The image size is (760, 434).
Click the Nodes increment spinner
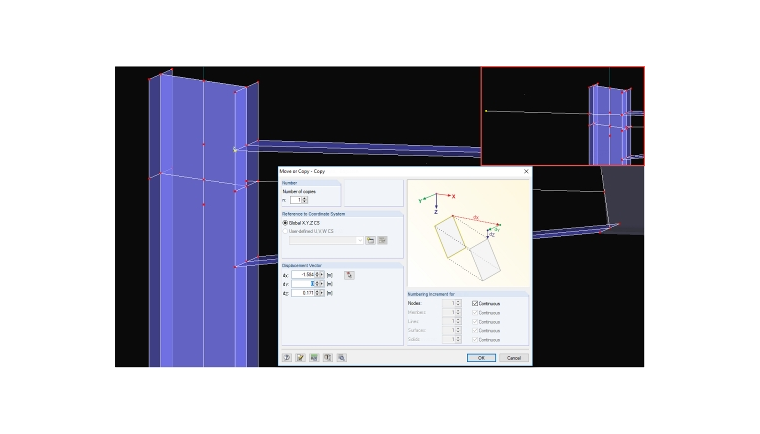pos(459,304)
